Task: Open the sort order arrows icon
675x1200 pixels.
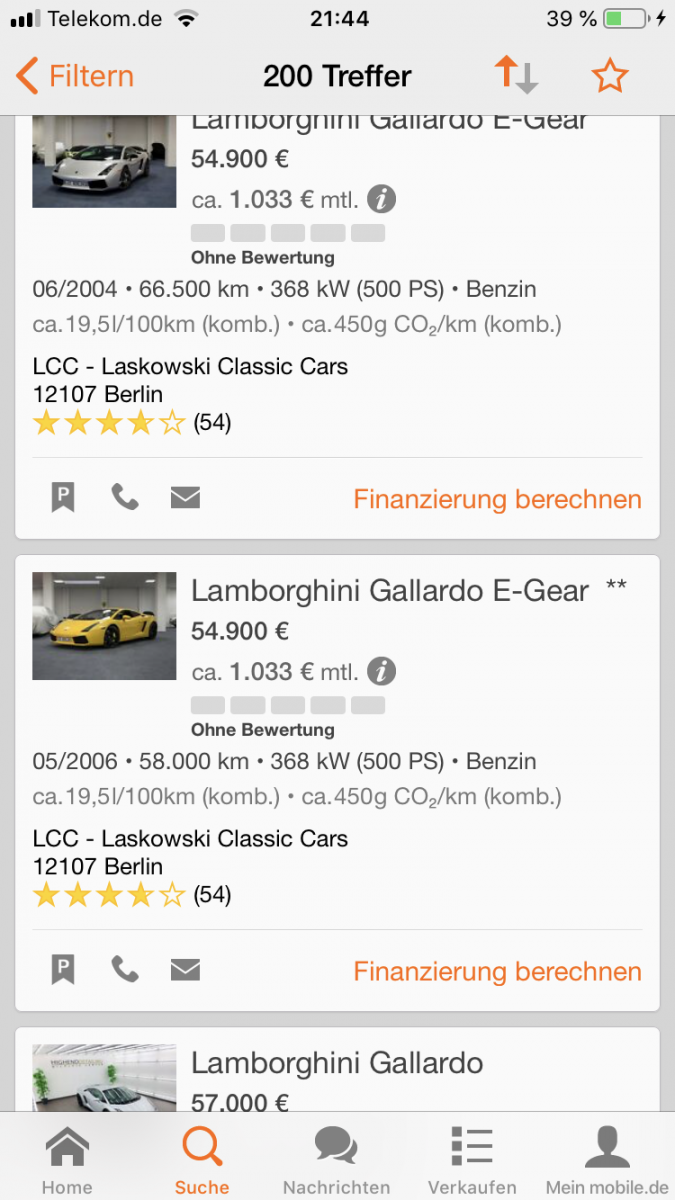Action: 516,76
